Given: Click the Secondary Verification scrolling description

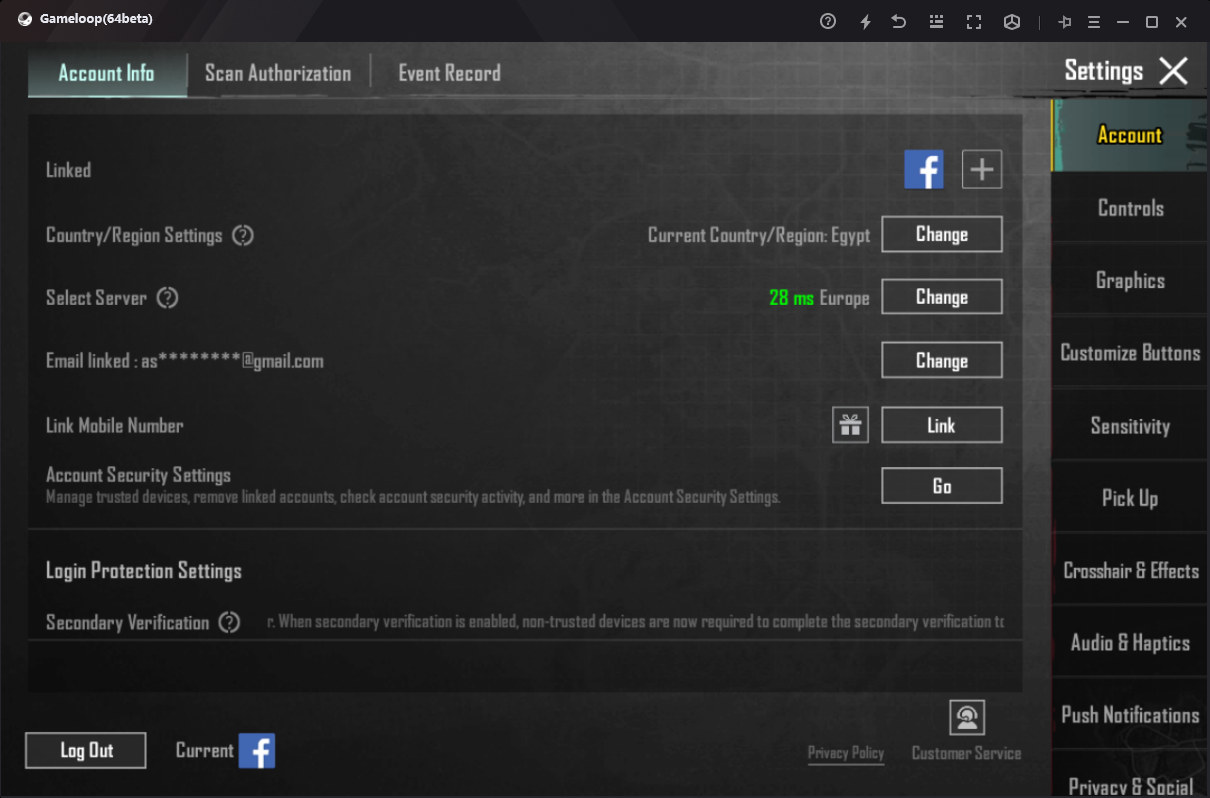Looking at the screenshot, I should click(635, 622).
